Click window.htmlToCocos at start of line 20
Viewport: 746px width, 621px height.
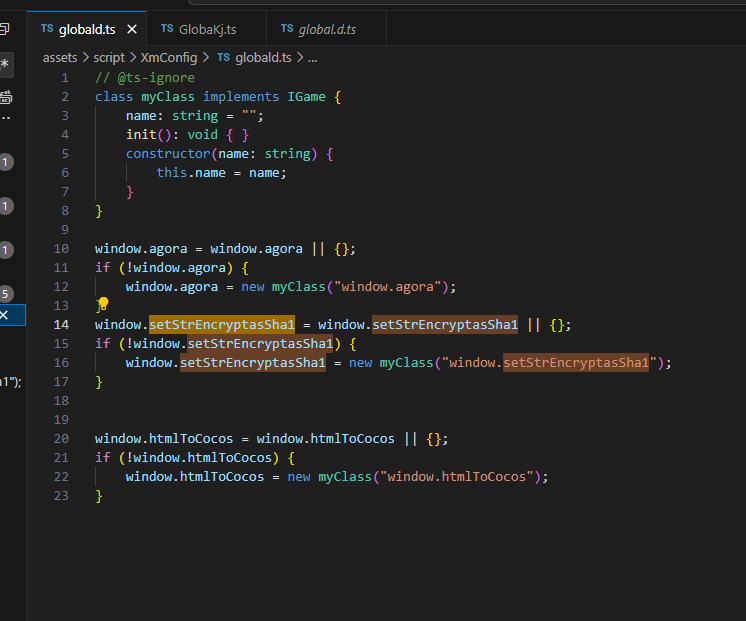(164, 439)
